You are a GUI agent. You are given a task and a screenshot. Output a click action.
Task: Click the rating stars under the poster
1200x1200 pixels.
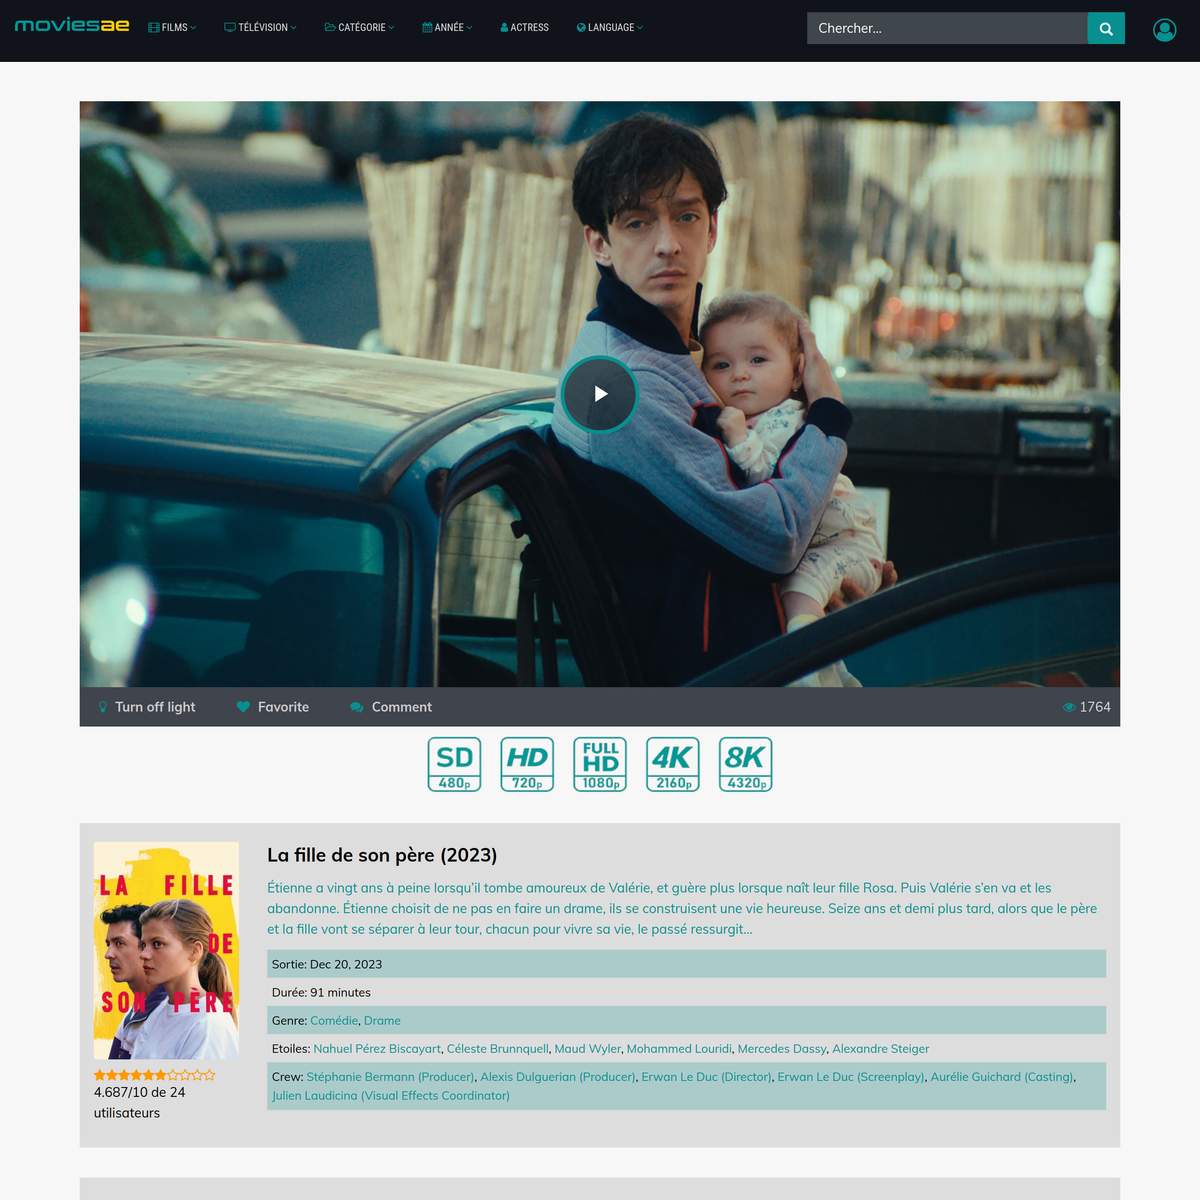pyautogui.click(x=154, y=1075)
